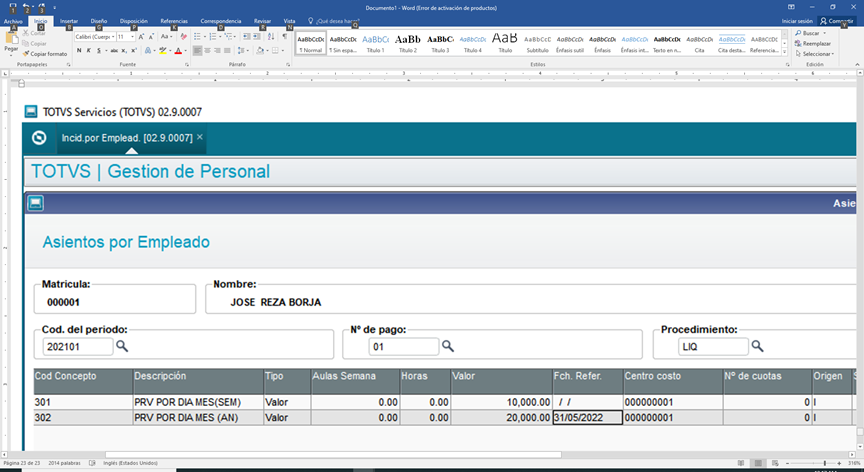Screen dimensions: 864x472
Task: Collapse the ribbon with the chevron
Action: coord(857,64)
